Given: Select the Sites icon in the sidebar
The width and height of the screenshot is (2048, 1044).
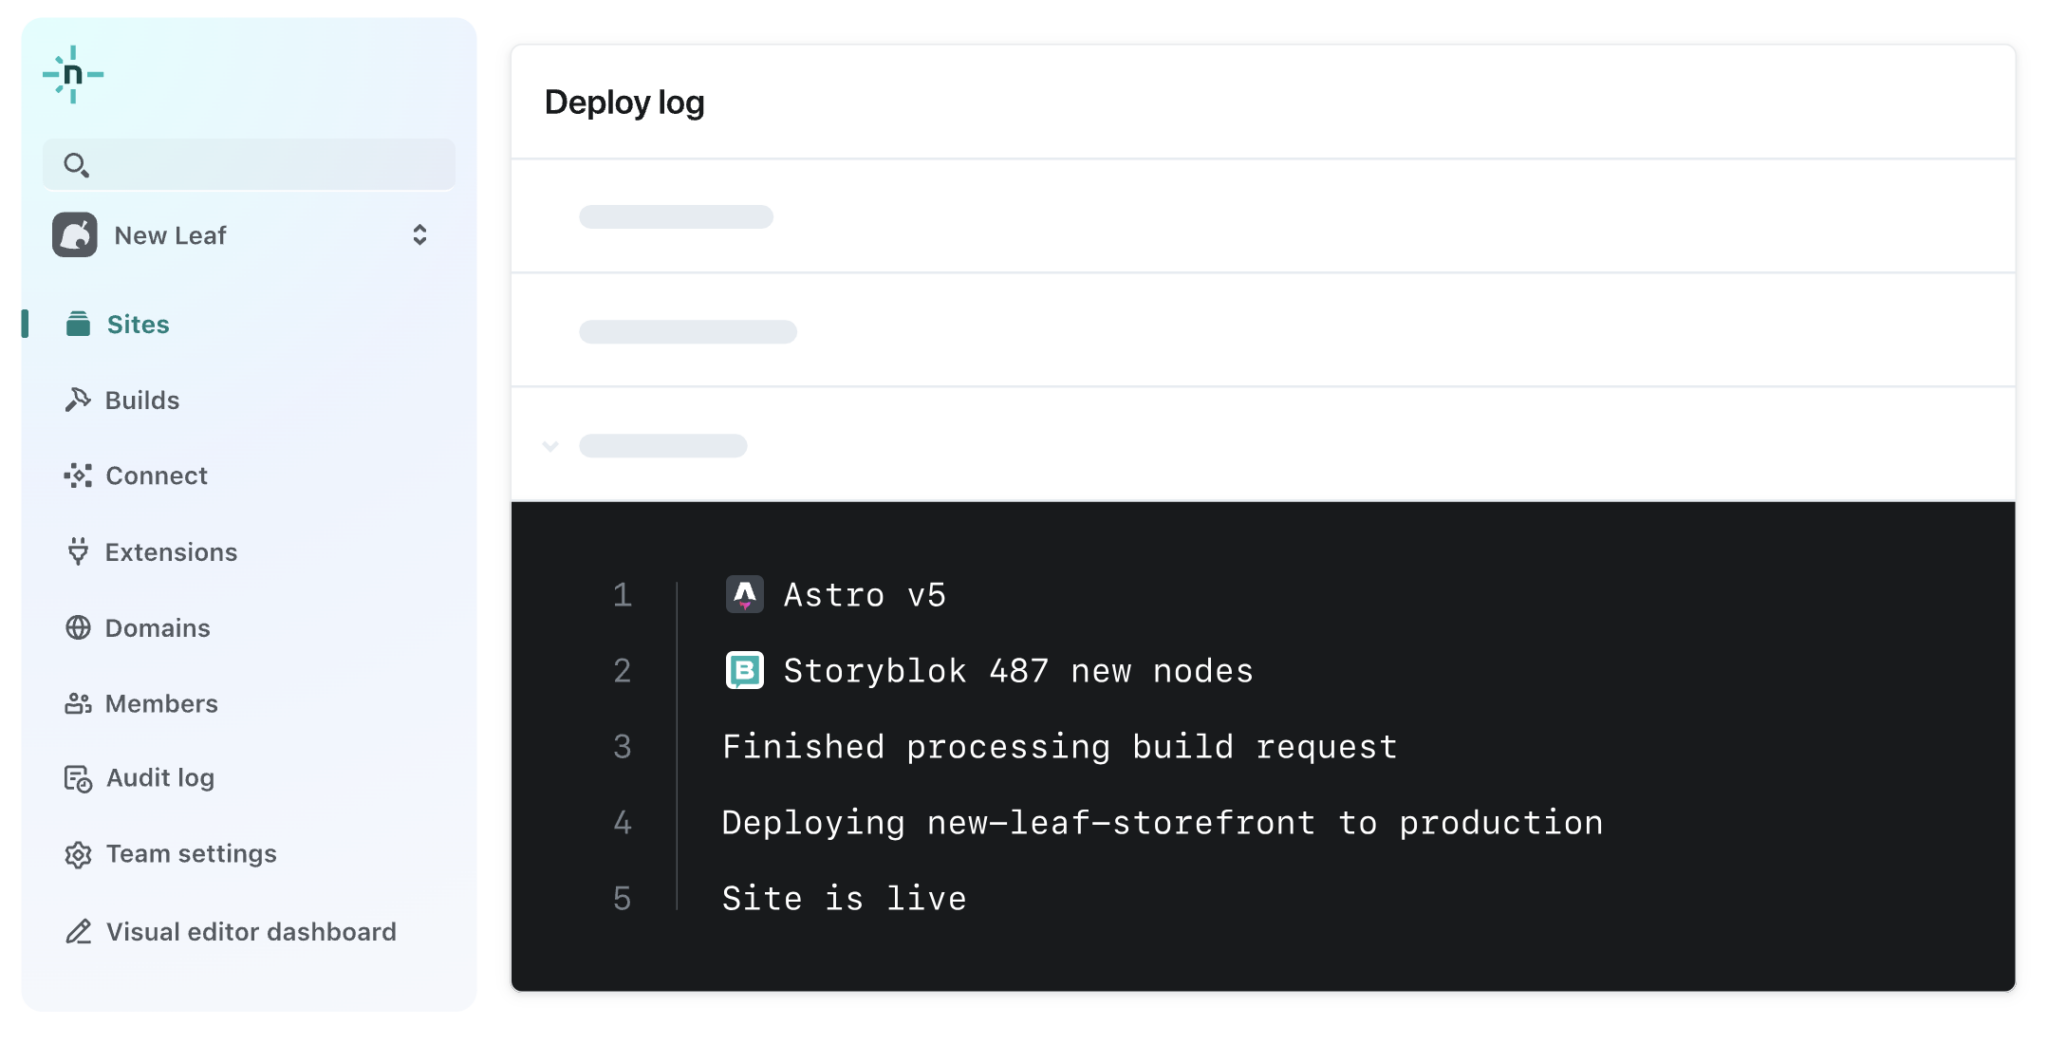Looking at the screenshot, I should [79, 323].
